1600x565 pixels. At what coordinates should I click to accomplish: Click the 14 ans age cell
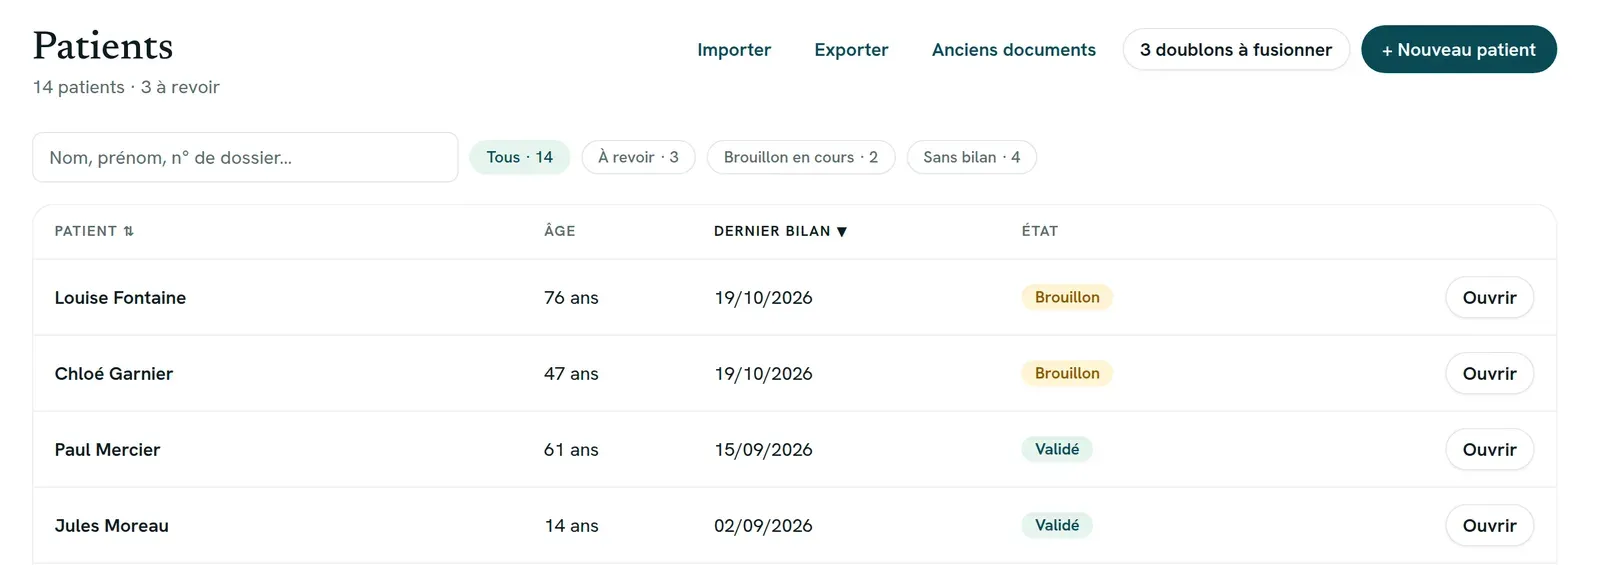(x=571, y=525)
